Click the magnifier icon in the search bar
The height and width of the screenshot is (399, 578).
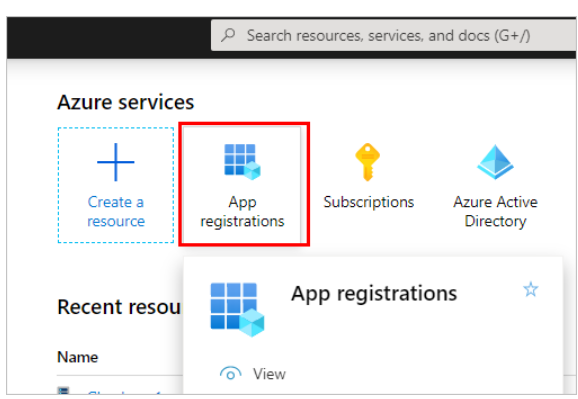pos(228,35)
